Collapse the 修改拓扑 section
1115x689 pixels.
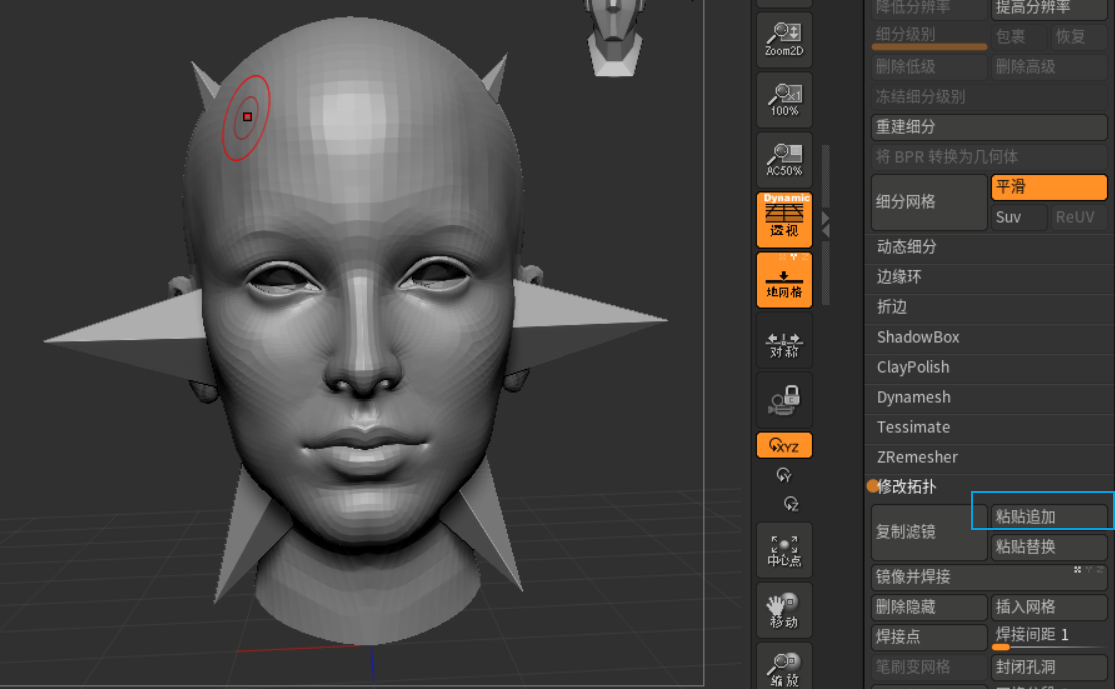pyautogui.click(x=906, y=487)
